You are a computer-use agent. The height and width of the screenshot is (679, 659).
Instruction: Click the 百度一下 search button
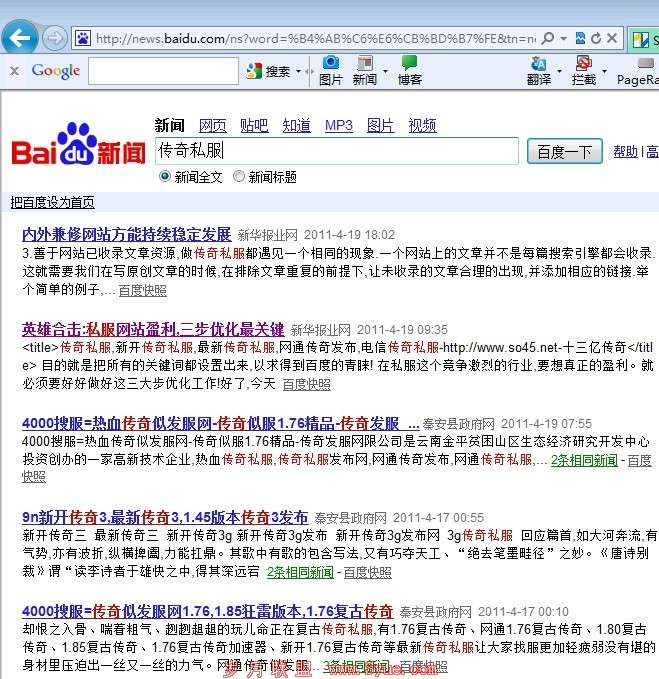pyautogui.click(x=565, y=151)
